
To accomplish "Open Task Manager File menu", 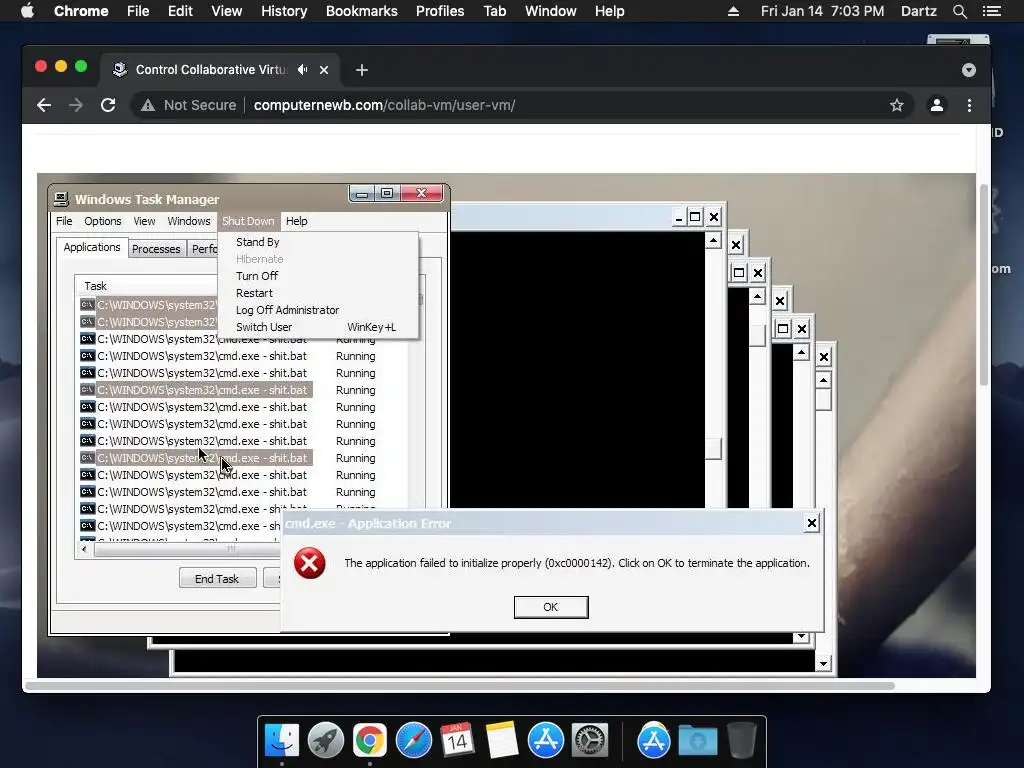I will tap(64, 221).
